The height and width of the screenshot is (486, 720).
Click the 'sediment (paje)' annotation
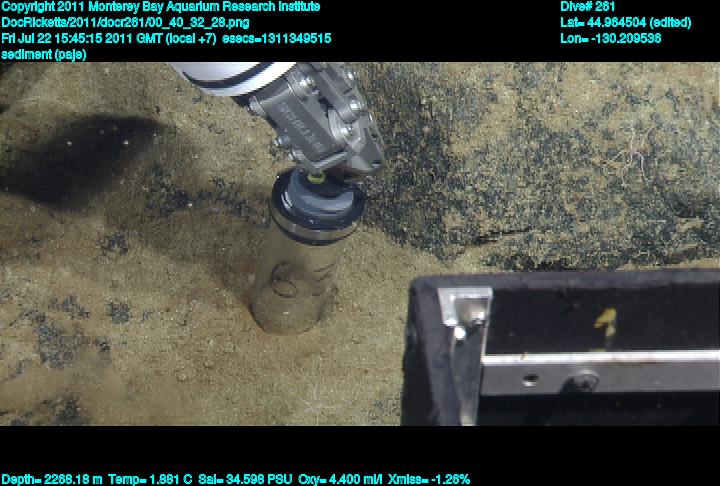pos(44,54)
